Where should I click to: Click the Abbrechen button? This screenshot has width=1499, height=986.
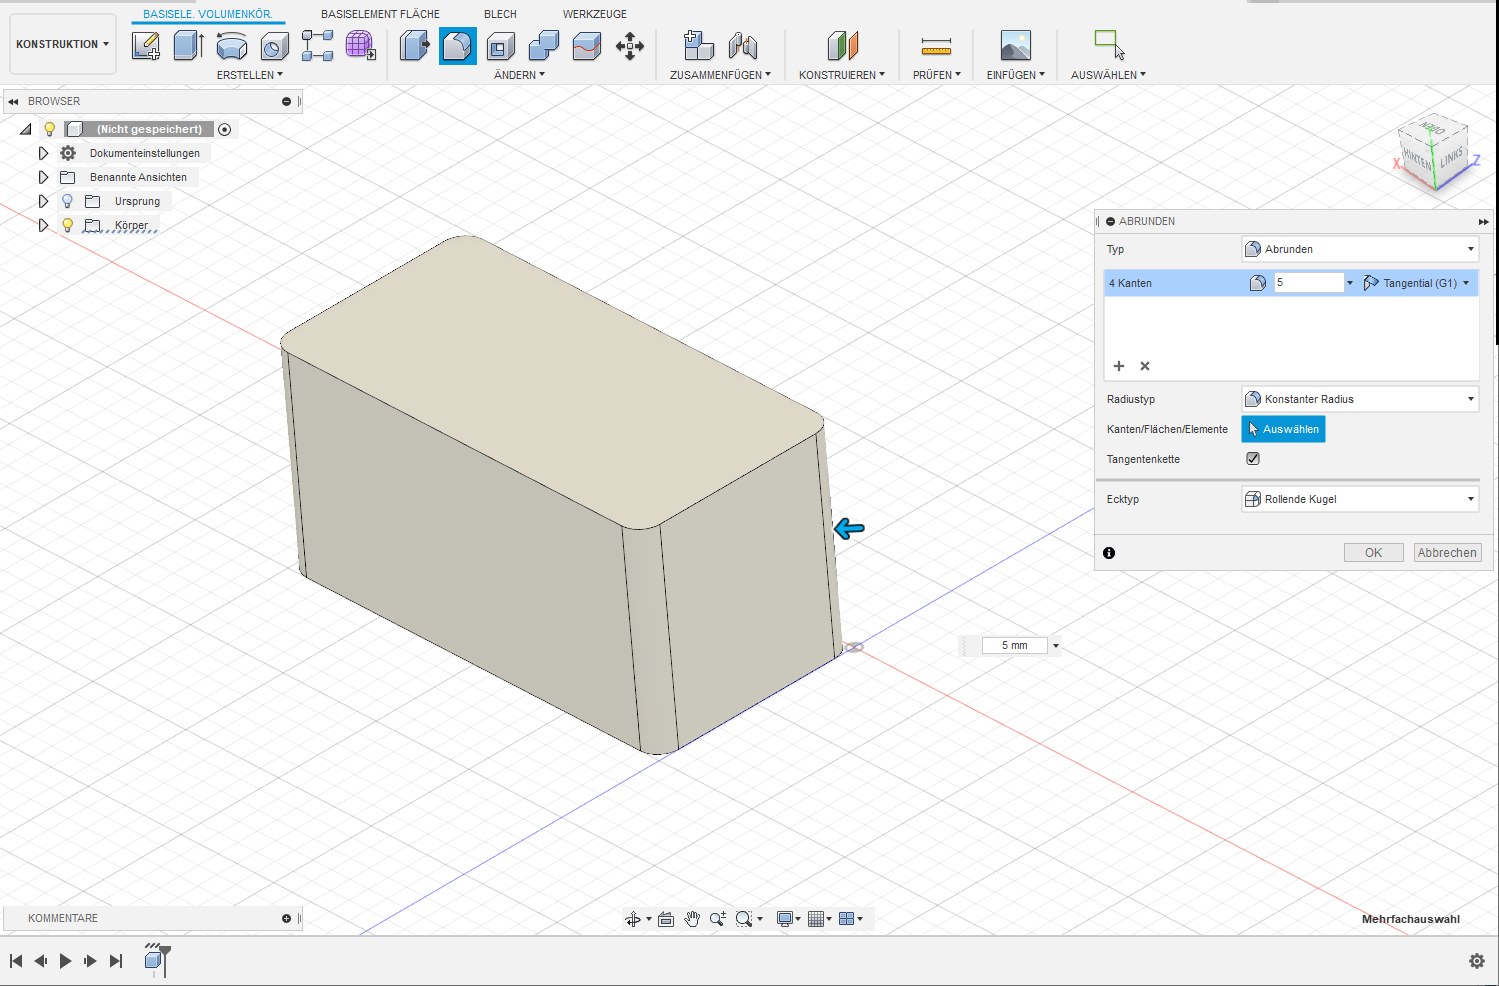pyautogui.click(x=1446, y=553)
